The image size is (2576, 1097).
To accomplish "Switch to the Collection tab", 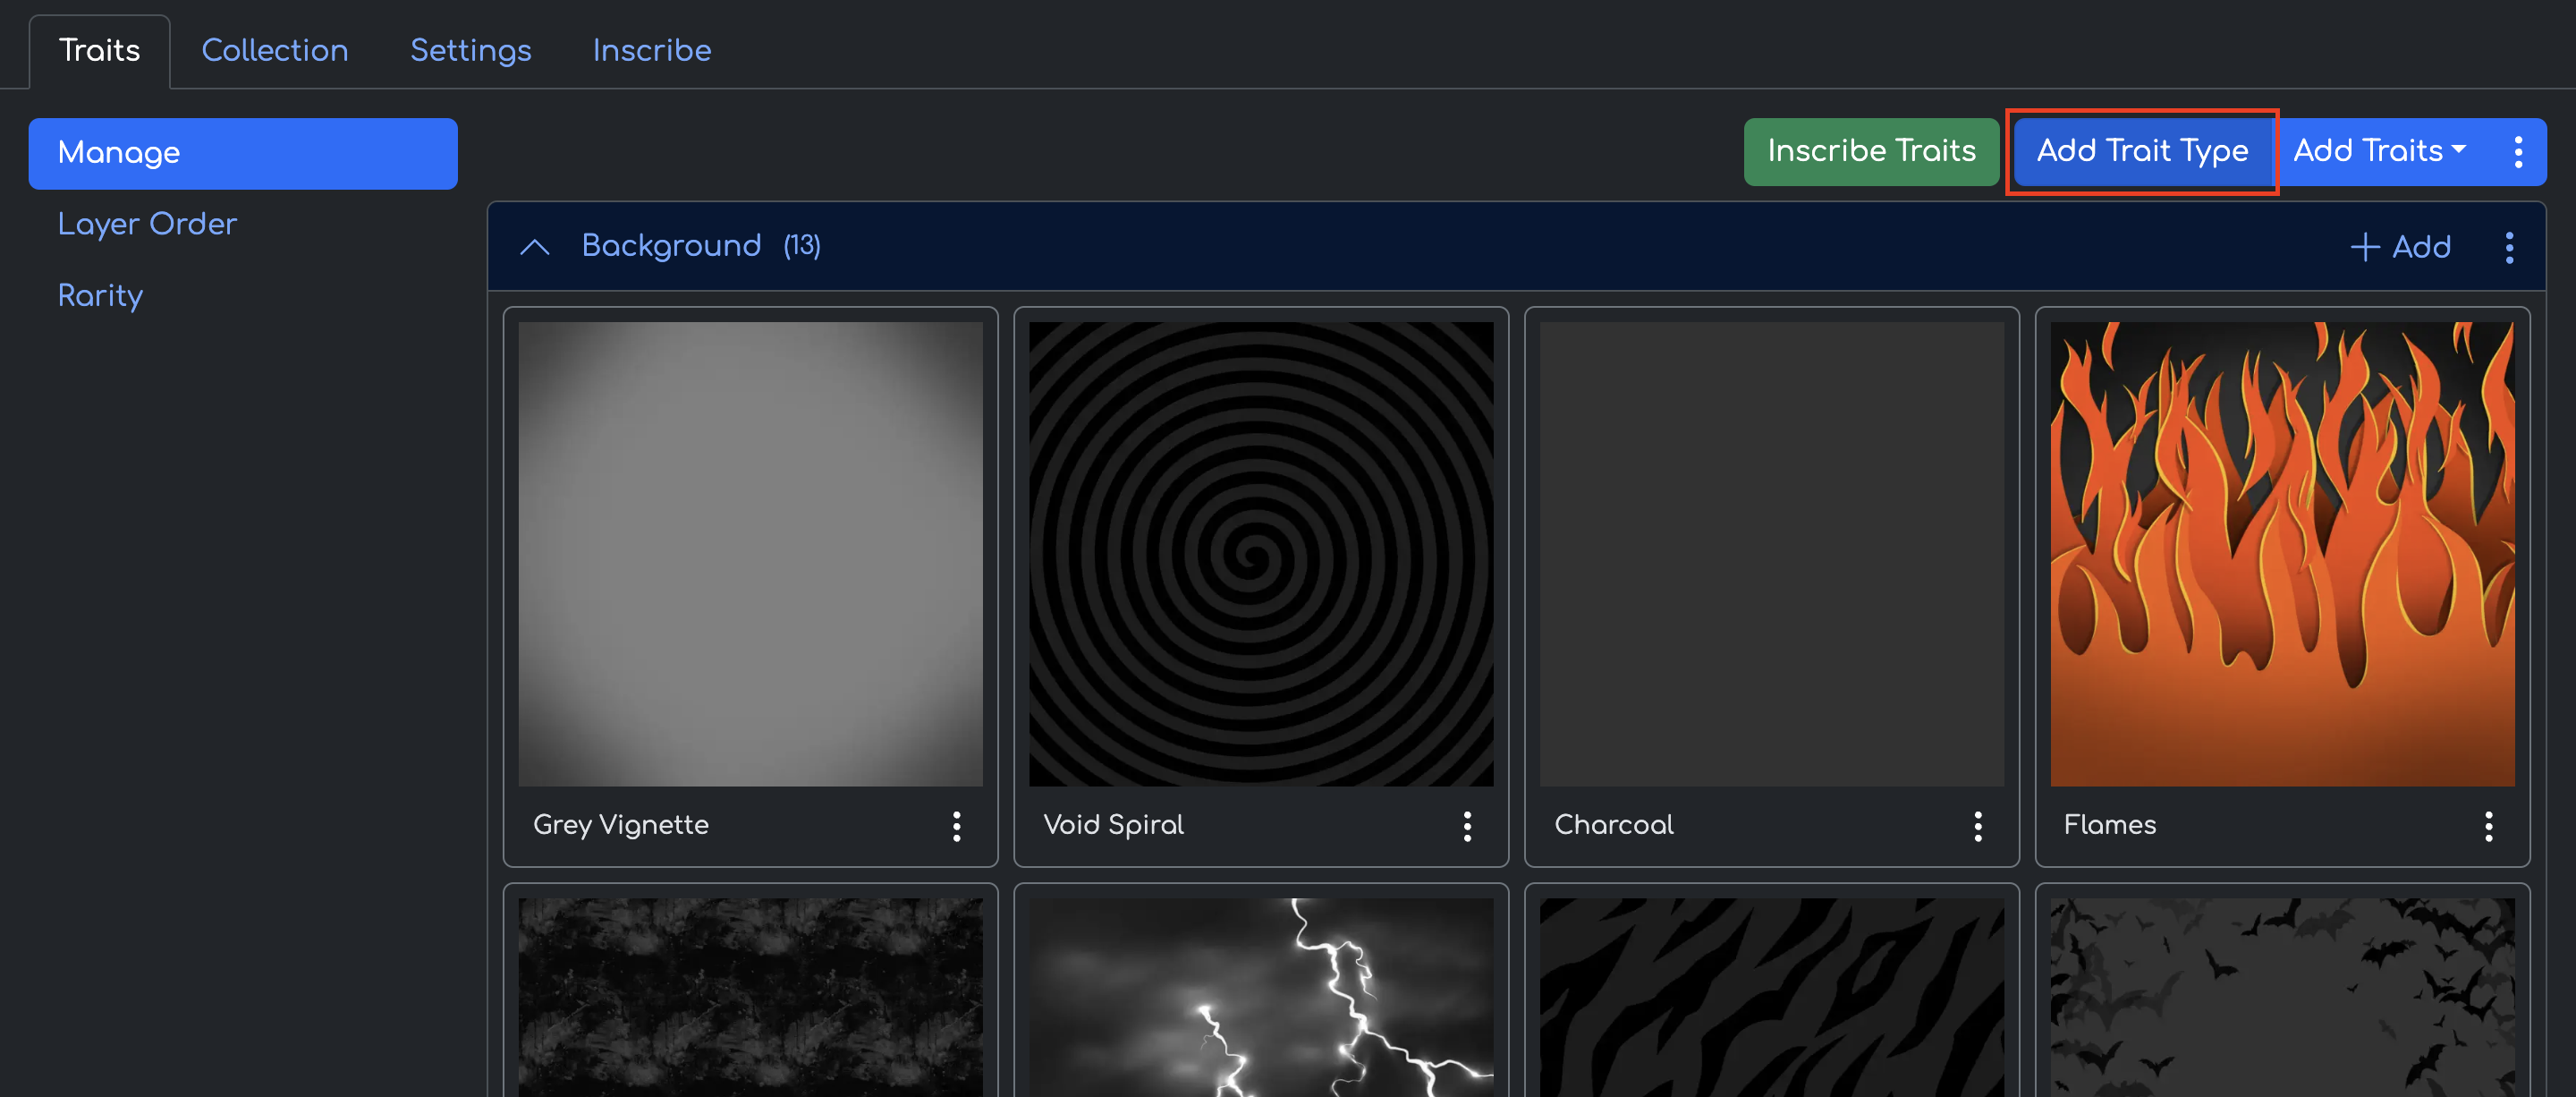I will [x=275, y=51].
